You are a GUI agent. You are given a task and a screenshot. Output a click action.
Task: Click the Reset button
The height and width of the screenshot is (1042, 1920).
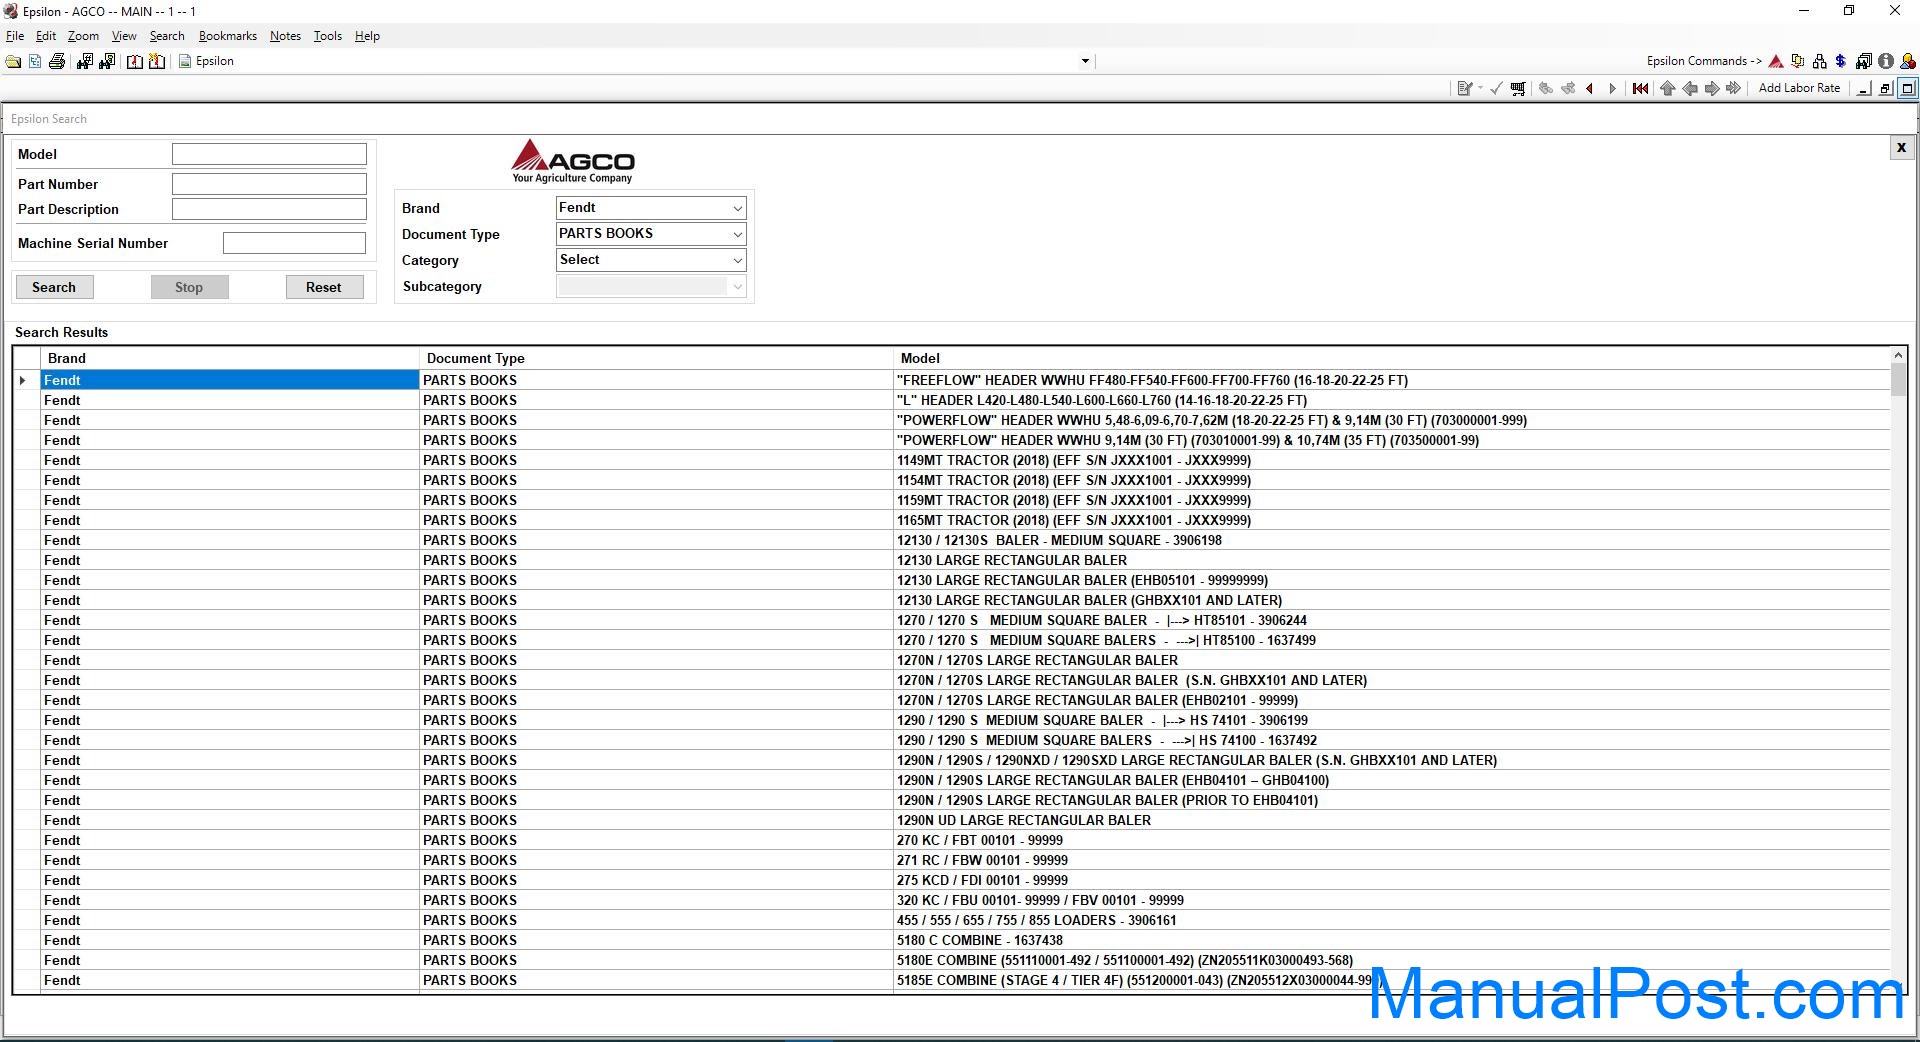pyautogui.click(x=323, y=287)
